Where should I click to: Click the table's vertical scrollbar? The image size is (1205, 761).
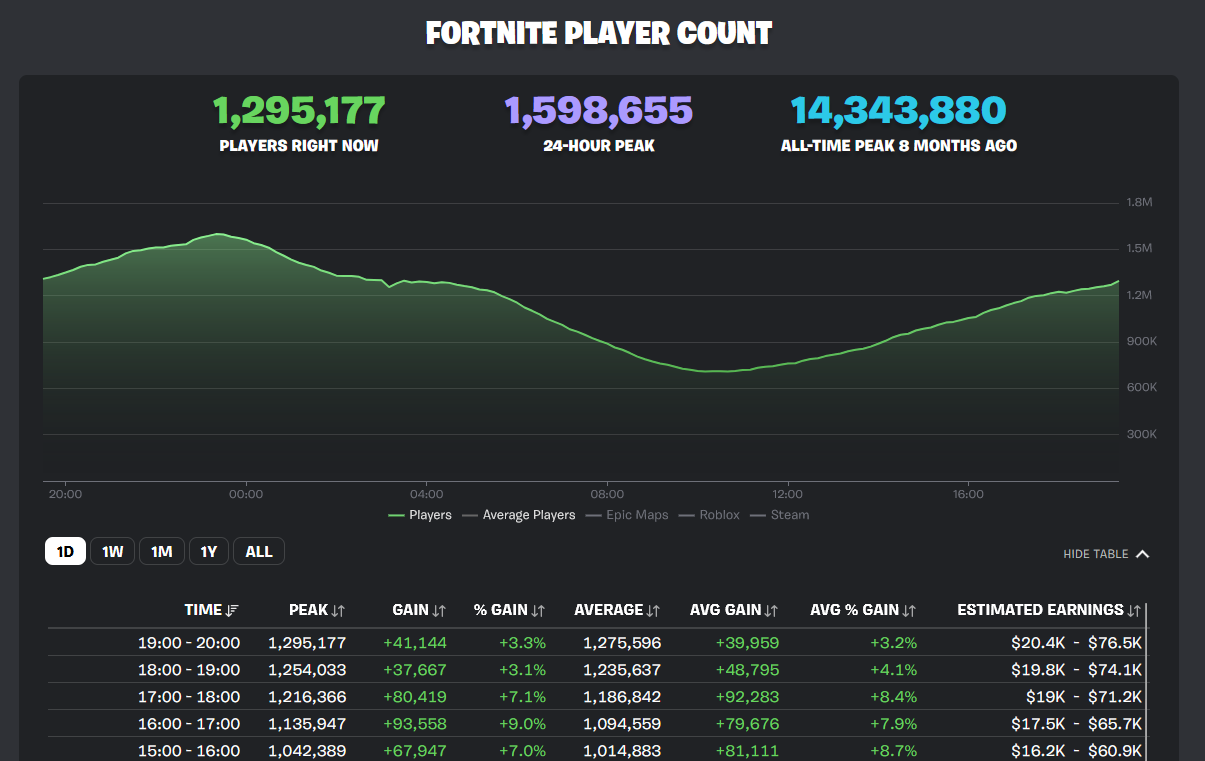click(1146, 680)
